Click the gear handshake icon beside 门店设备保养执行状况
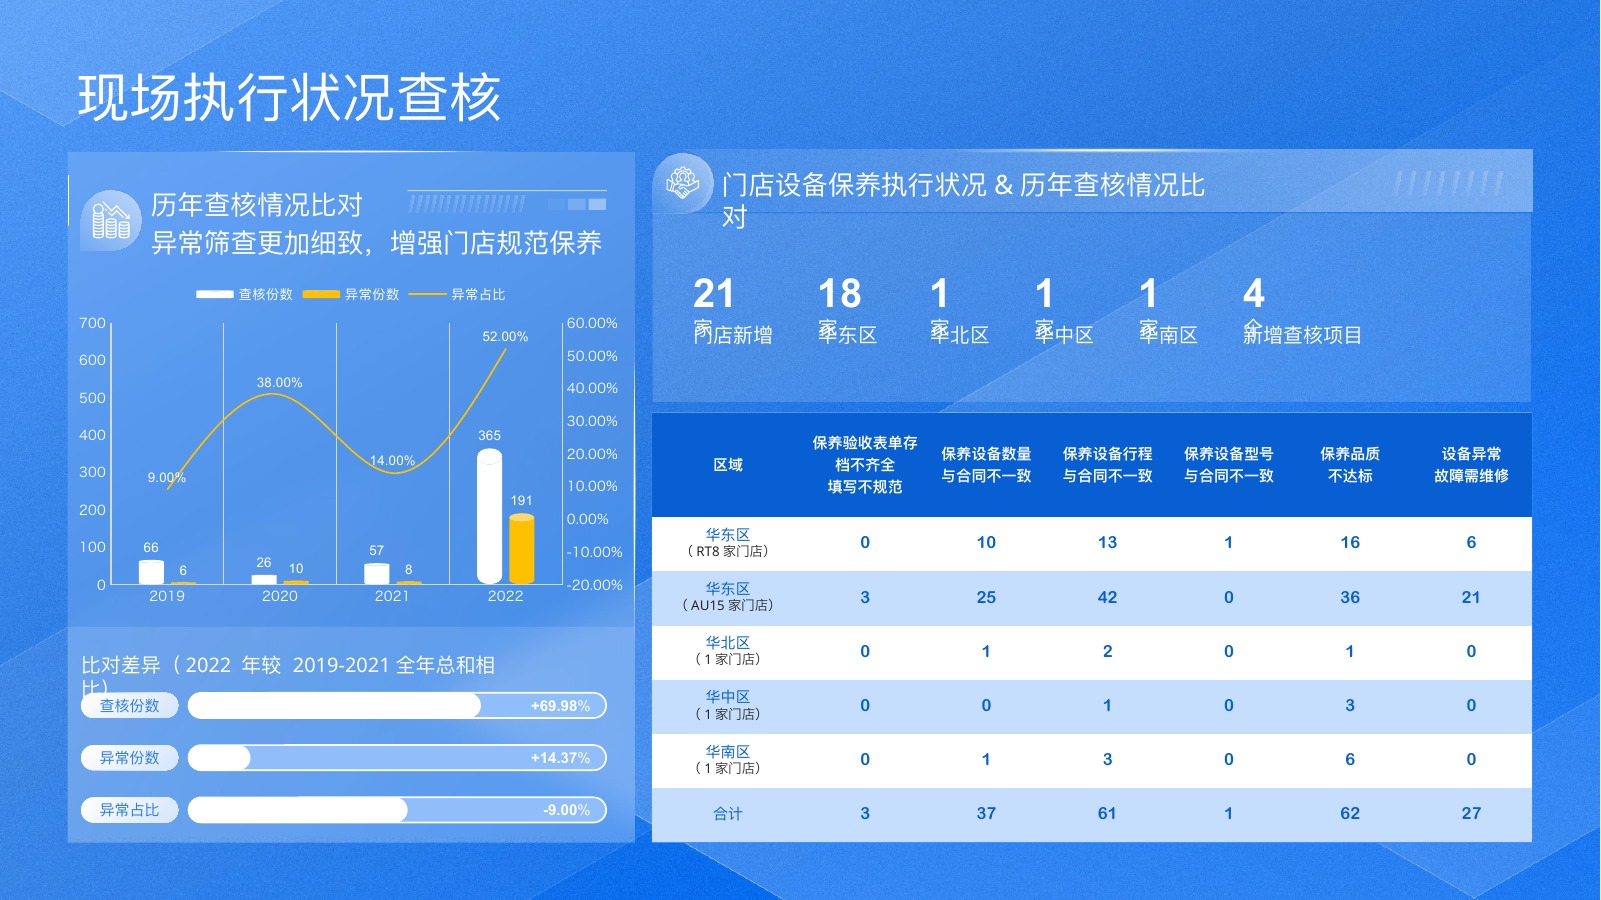The width and height of the screenshot is (1601, 900). pyautogui.click(x=683, y=183)
